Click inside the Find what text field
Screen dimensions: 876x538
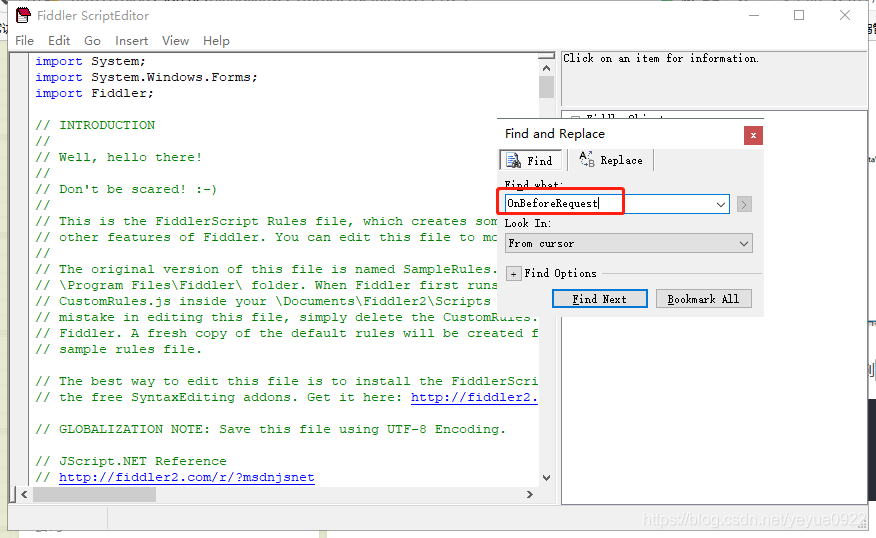coord(610,204)
